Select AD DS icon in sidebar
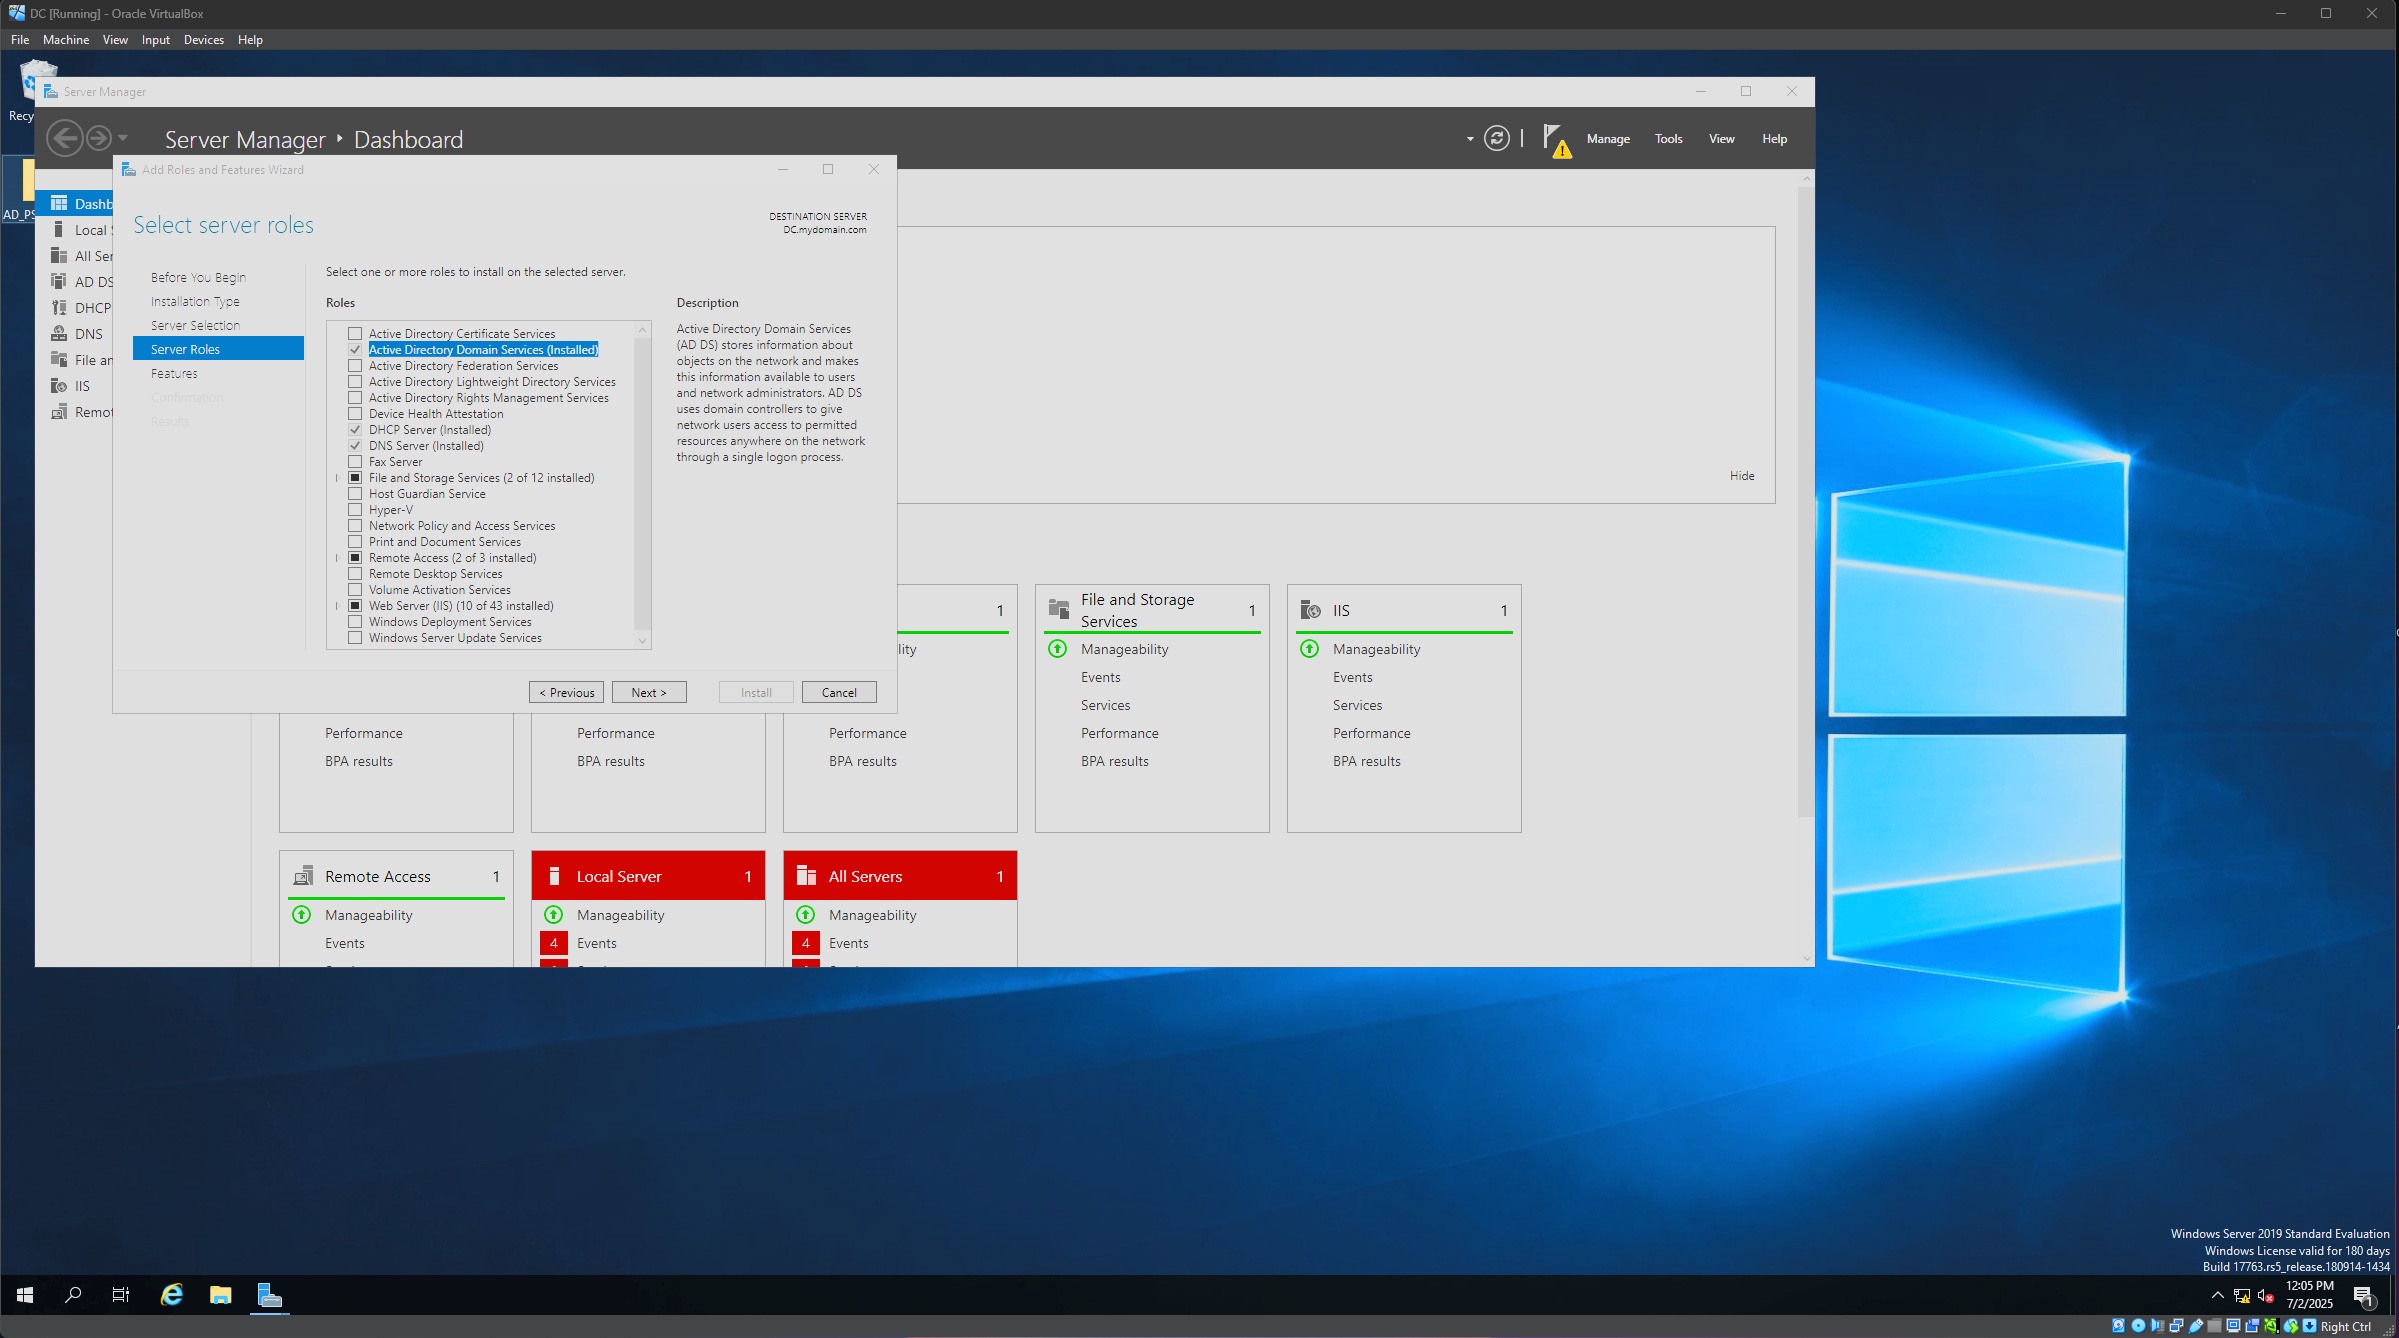Screen dimensions: 2399x1338 pyautogui.click(x=59, y=281)
